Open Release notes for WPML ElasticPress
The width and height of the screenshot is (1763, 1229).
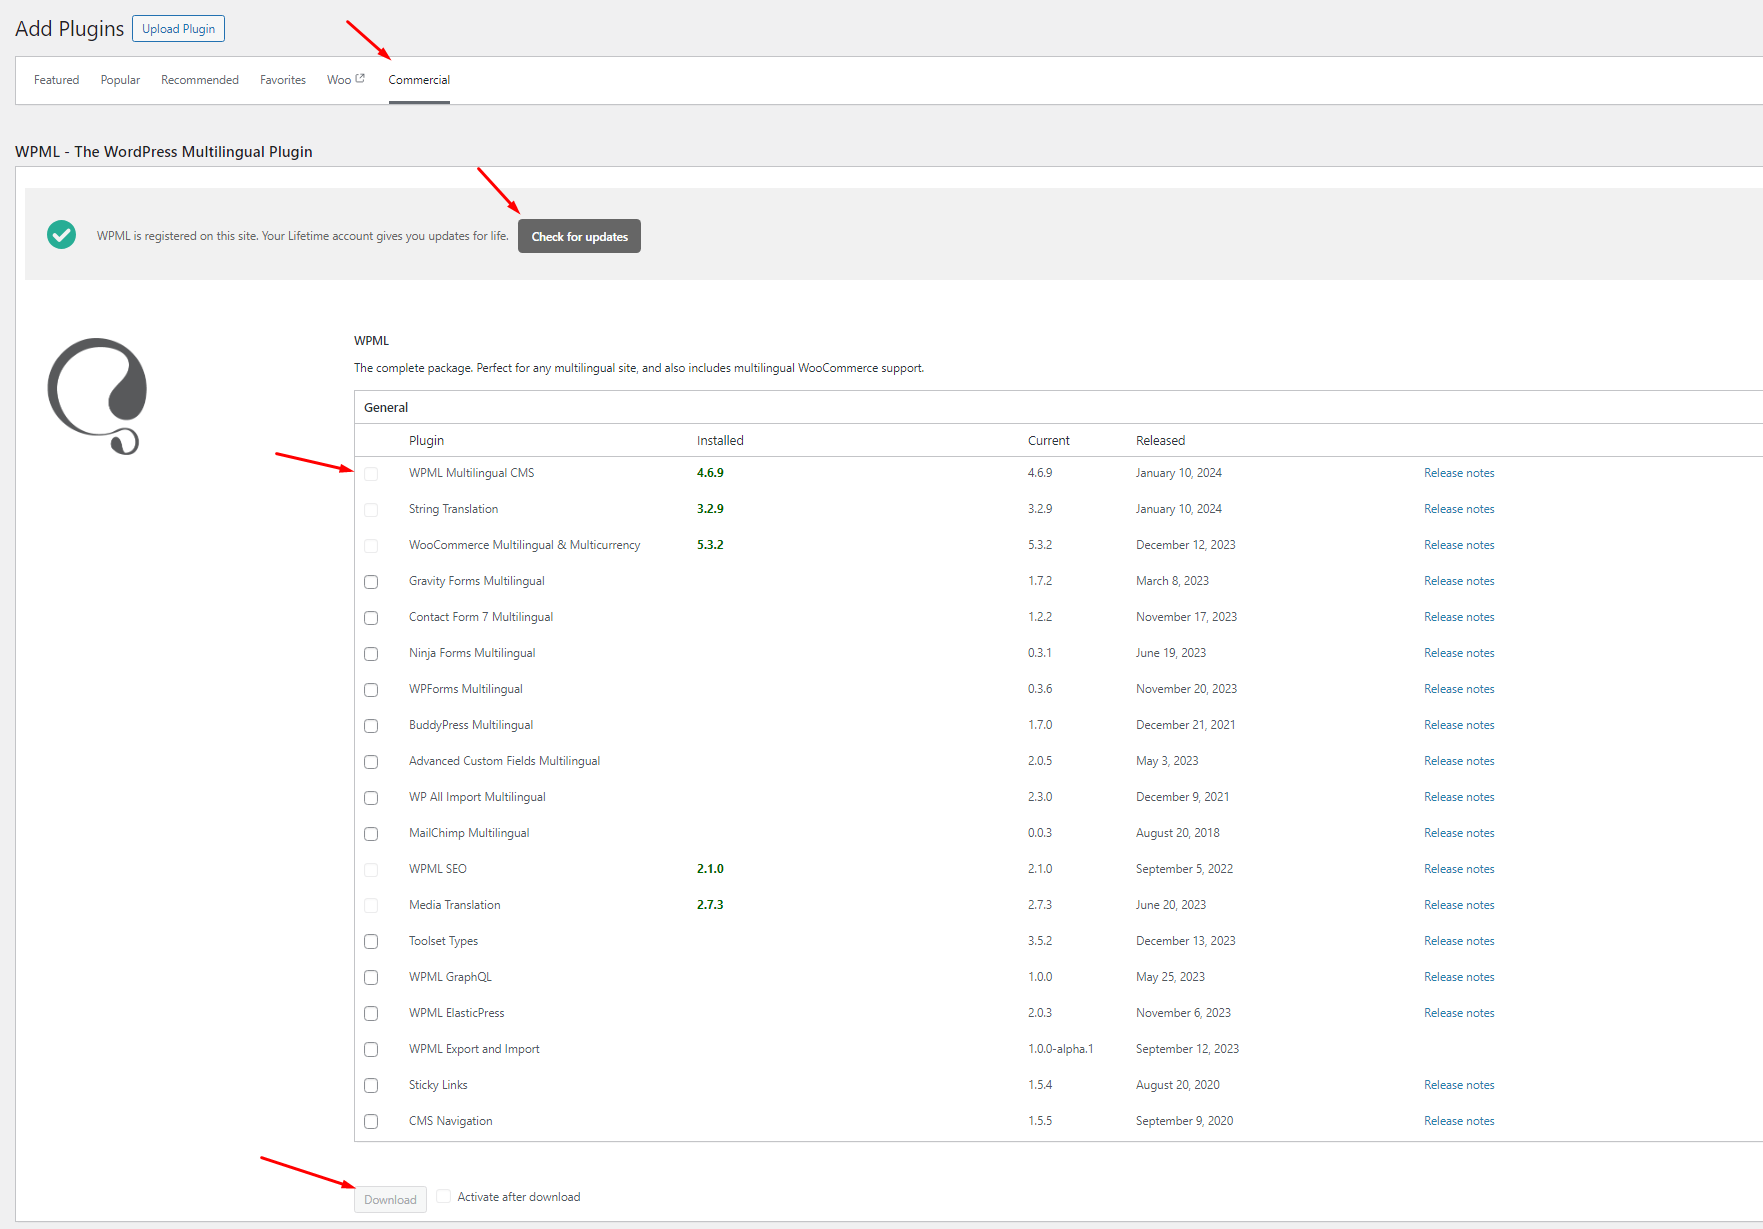[1459, 1013]
